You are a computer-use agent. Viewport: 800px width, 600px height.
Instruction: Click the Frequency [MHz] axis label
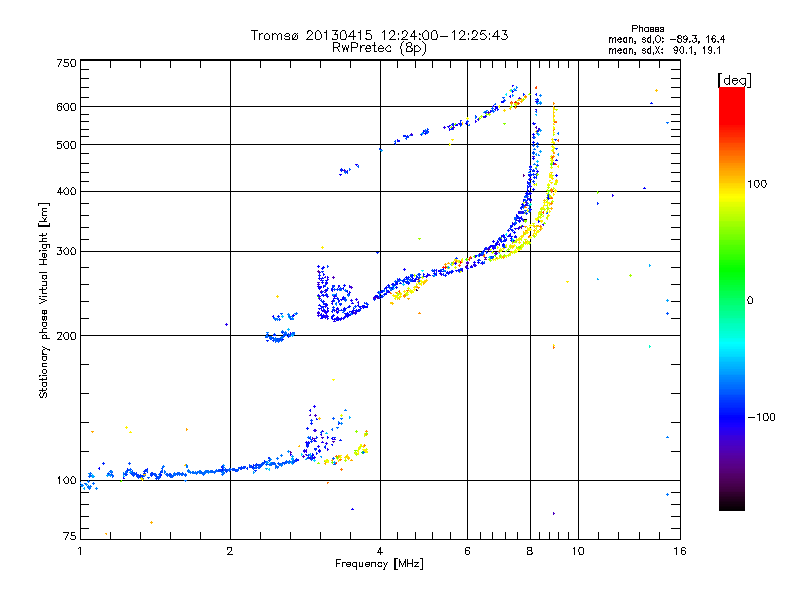(x=379, y=564)
